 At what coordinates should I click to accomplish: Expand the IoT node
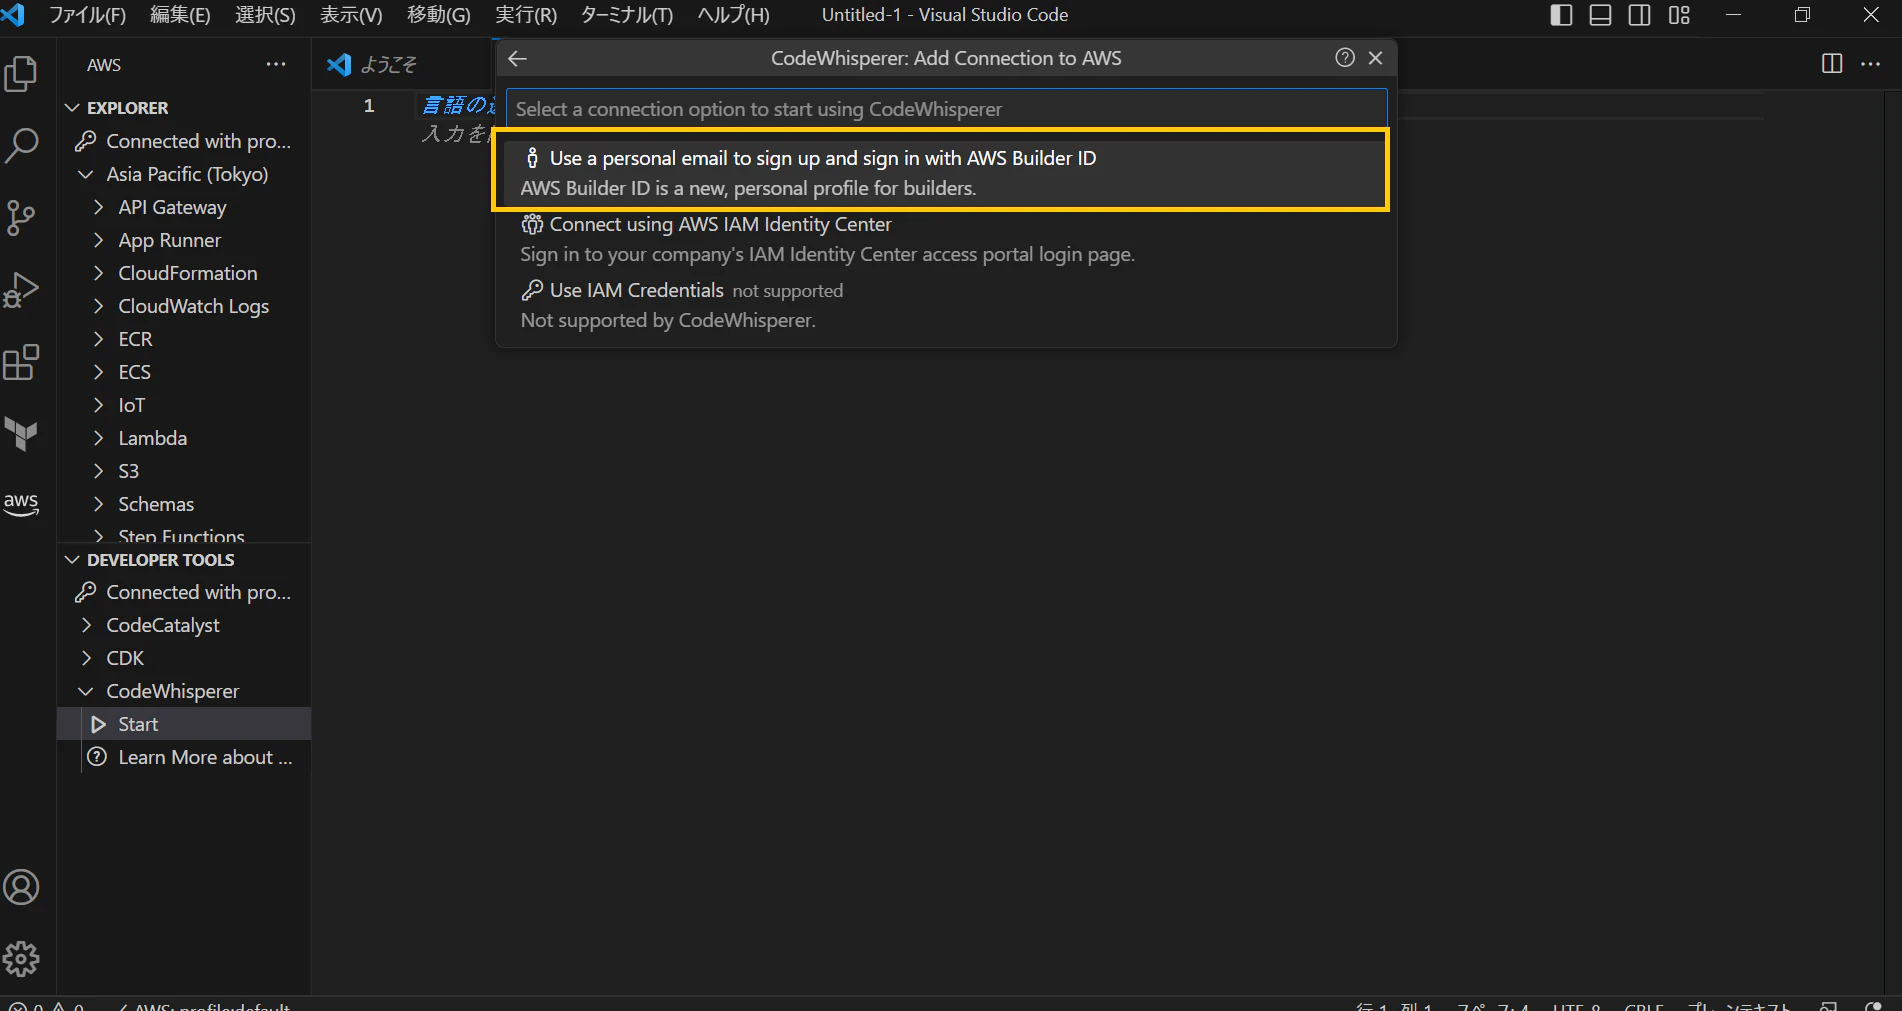(x=98, y=405)
